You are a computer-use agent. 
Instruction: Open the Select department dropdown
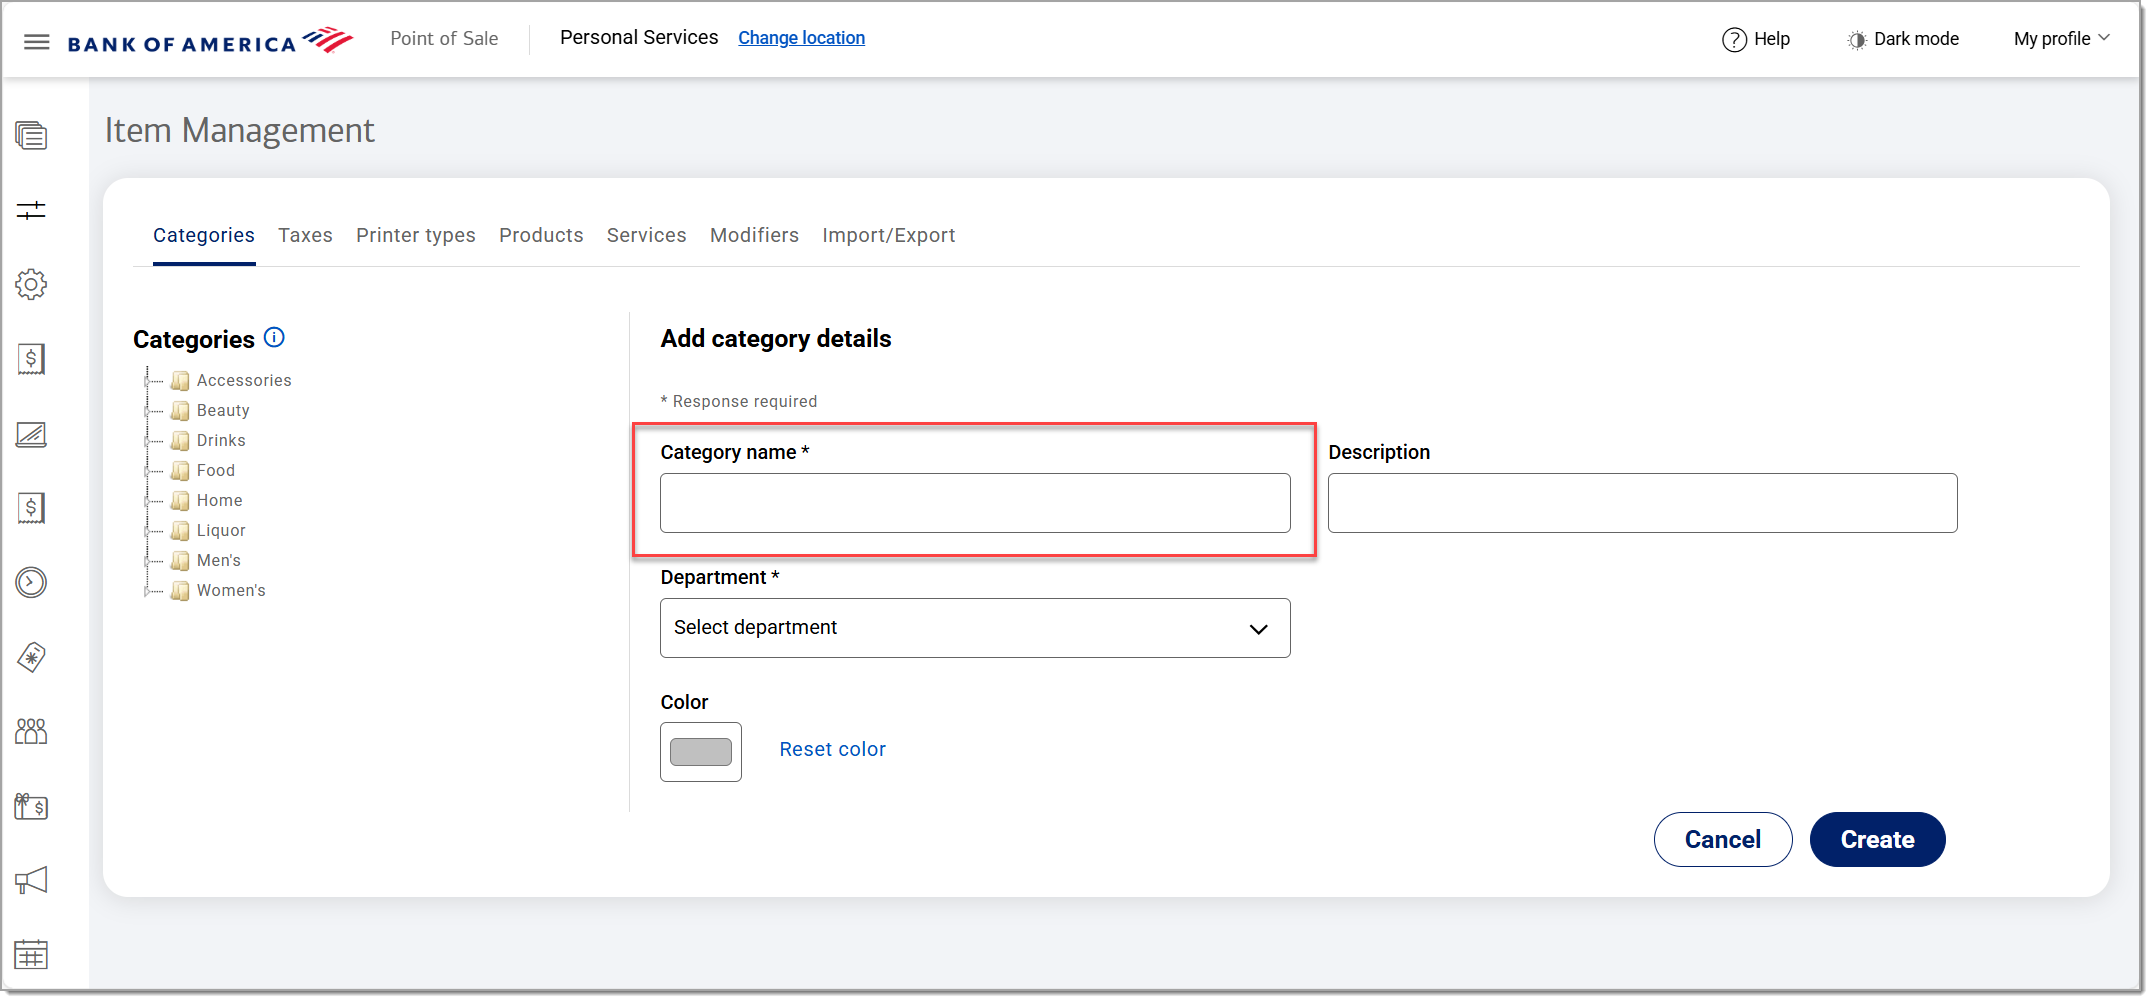[x=974, y=628]
